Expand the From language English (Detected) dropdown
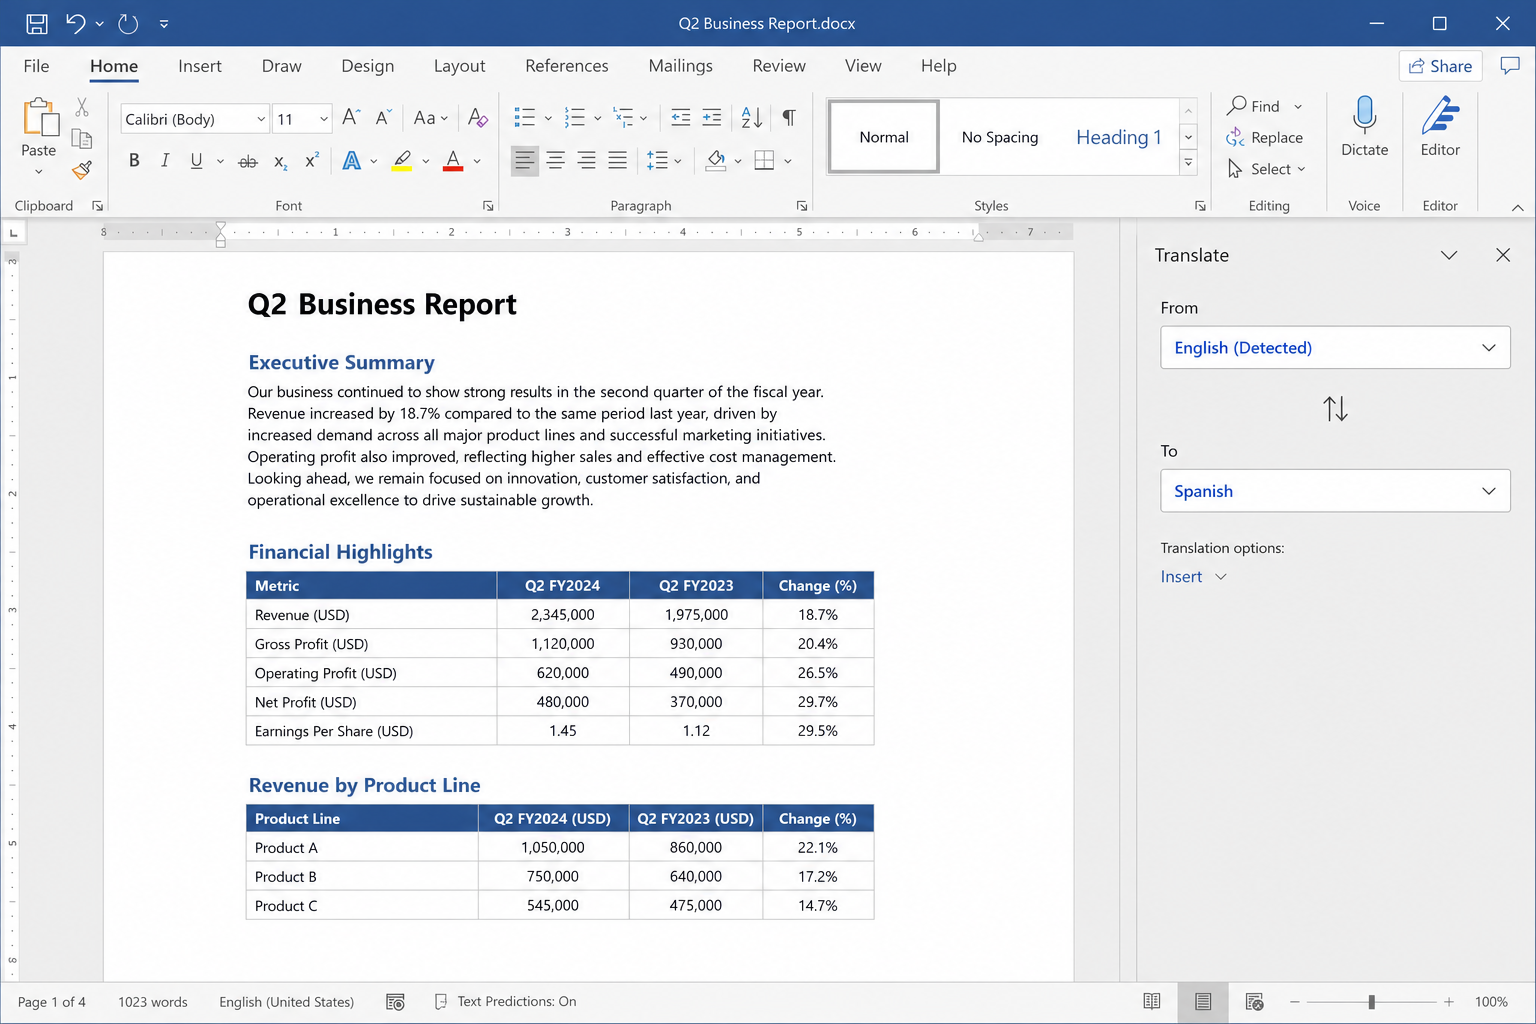 [x=1335, y=348]
